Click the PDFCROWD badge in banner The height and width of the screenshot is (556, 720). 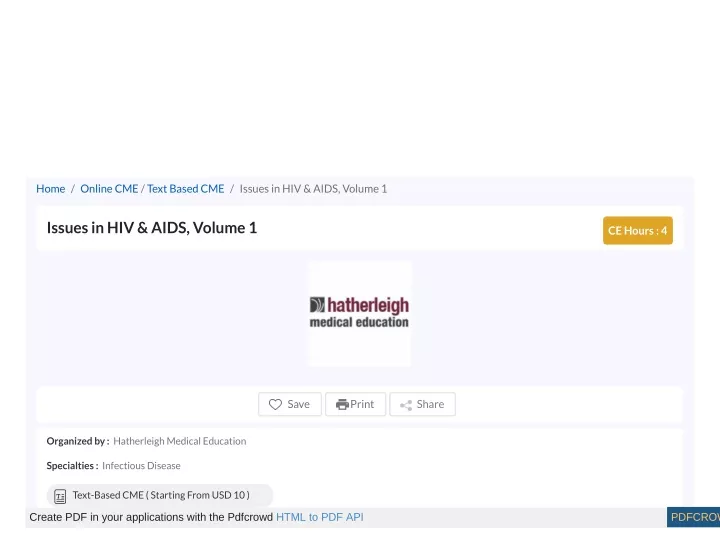(x=693, y=517)
